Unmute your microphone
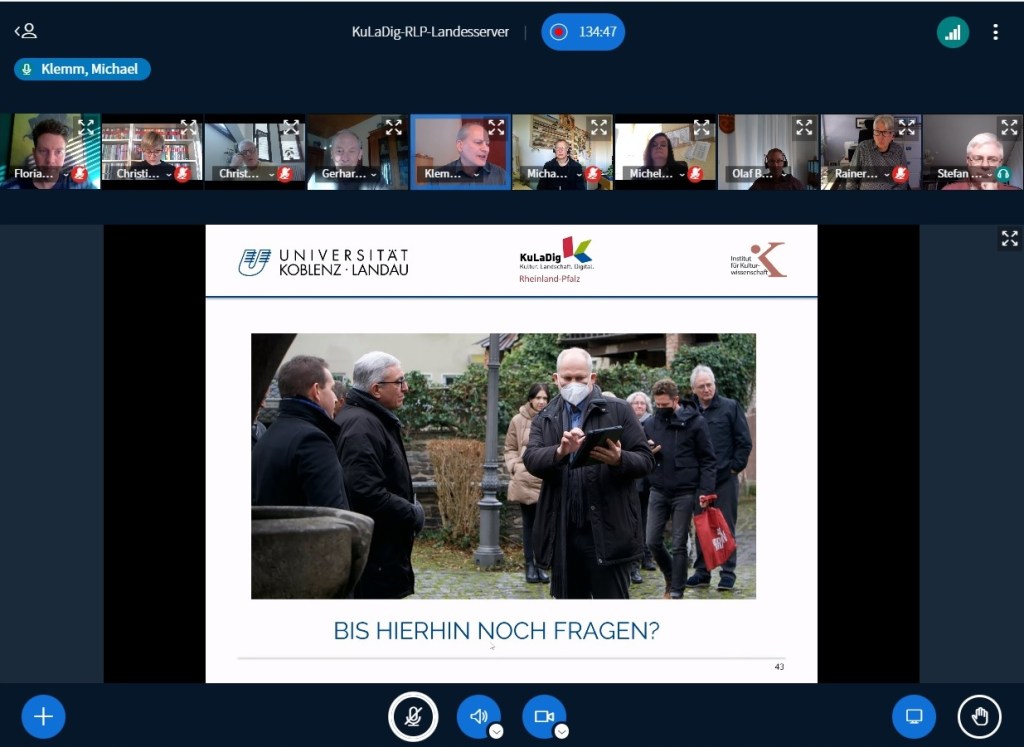 413,716
